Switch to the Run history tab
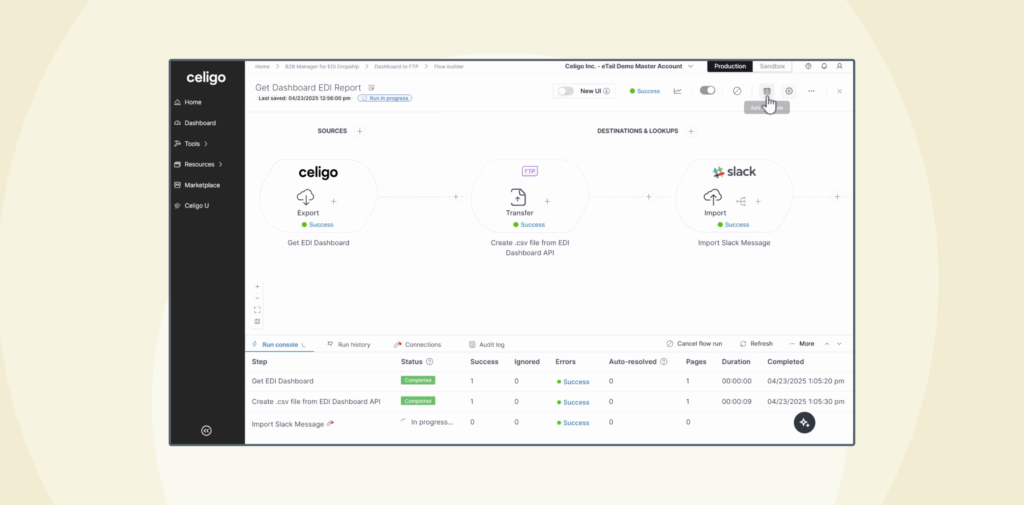The image size is (1024, 505). coord(349,344)
